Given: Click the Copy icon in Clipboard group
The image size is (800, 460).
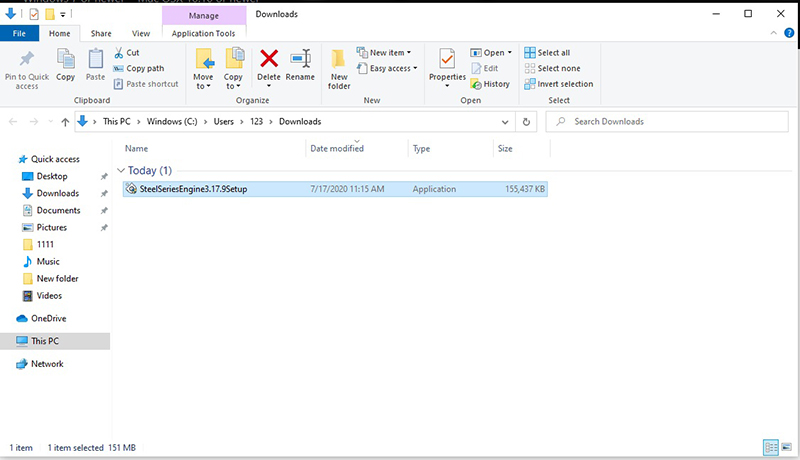Looking at the screenshot, I should (66, 63).
